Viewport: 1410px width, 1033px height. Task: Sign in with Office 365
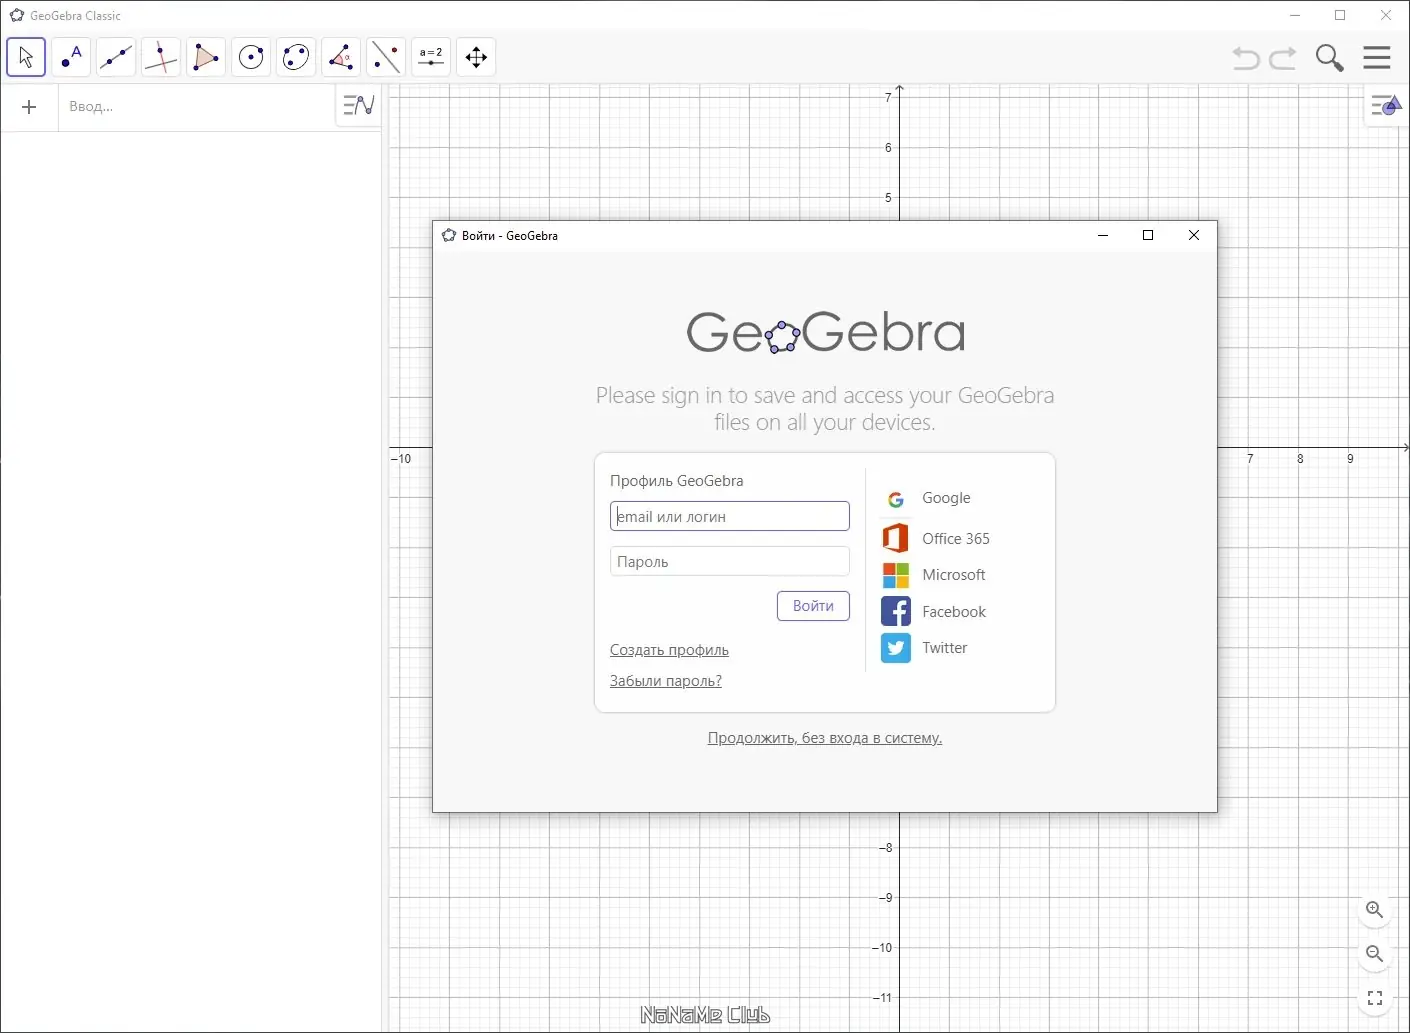coord(936,538)
